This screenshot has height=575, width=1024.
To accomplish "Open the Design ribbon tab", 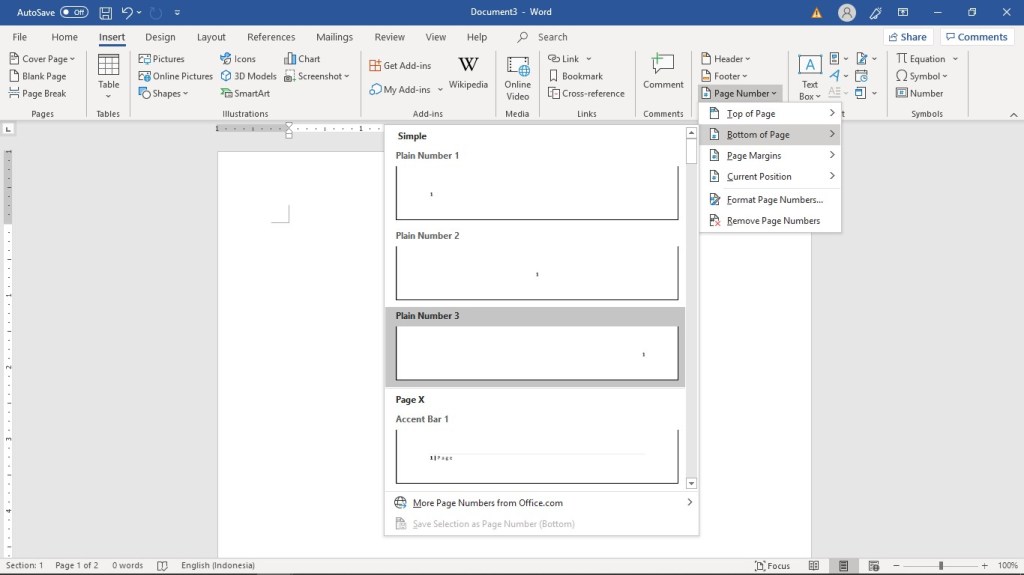I will point(160,37).
